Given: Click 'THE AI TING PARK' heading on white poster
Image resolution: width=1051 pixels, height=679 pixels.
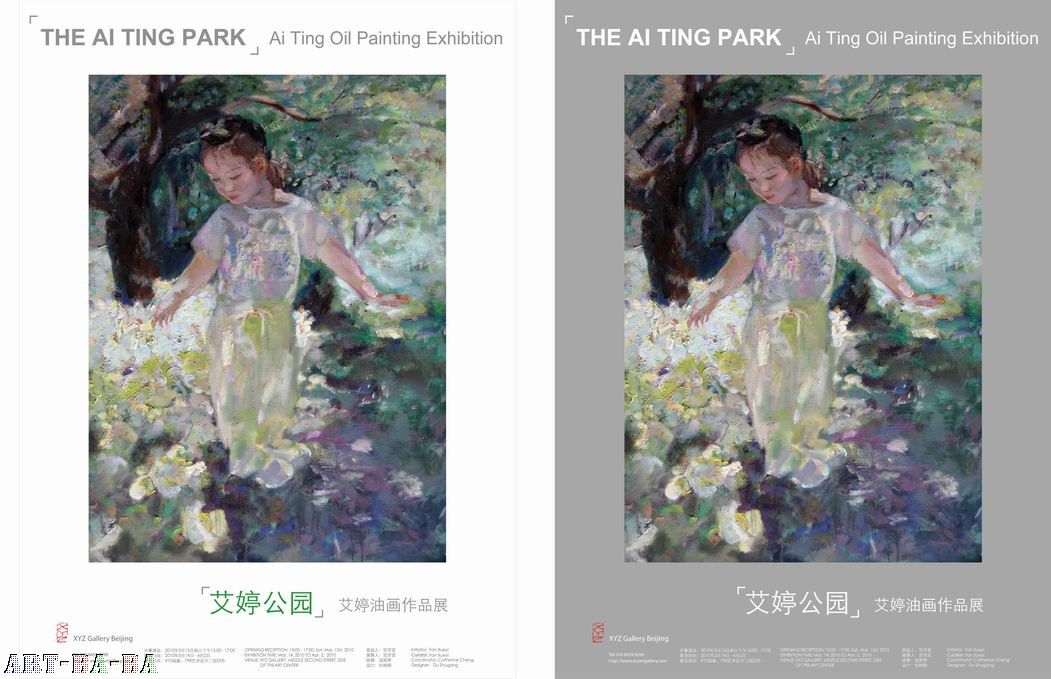Looking at the screenshot, I should pyautogui.click(x=143, y=38).
